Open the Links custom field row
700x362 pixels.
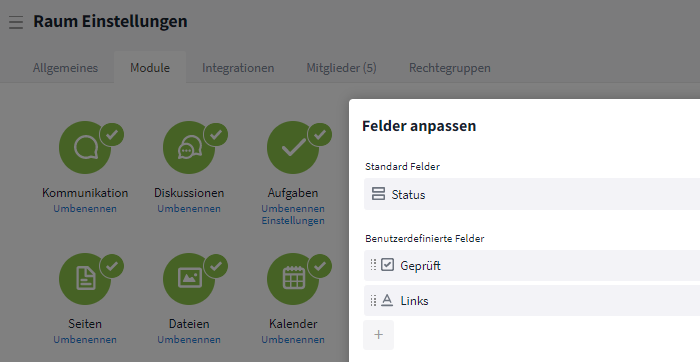[x=532, y=301]
